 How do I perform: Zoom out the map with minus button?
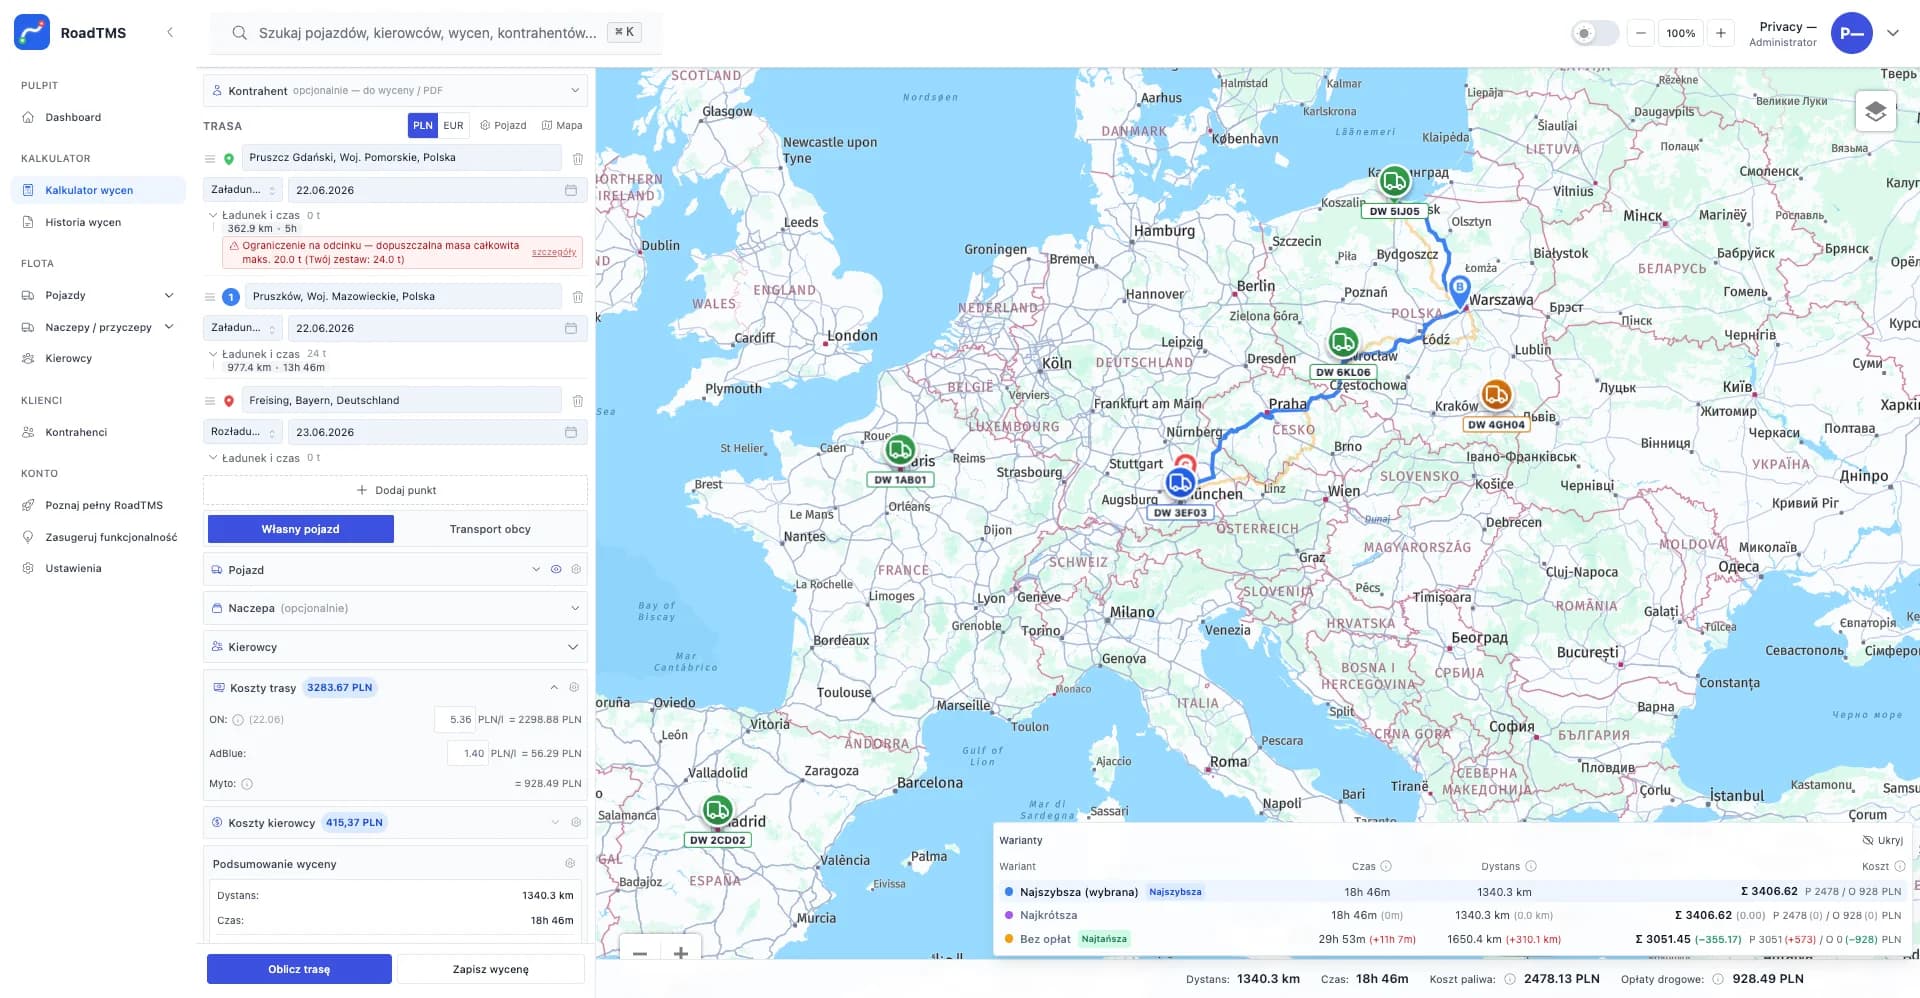pyautogui.click(x=640, y=953)
